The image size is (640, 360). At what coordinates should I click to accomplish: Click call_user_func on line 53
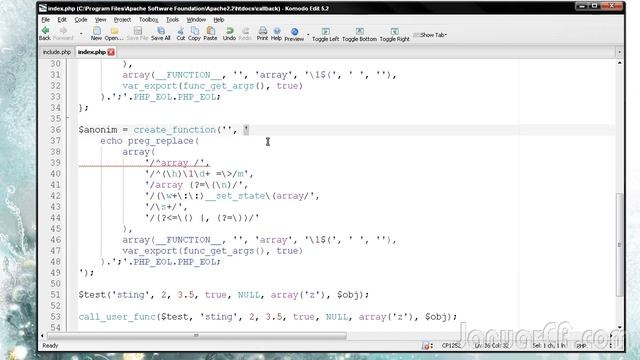[x=117, y=317]
